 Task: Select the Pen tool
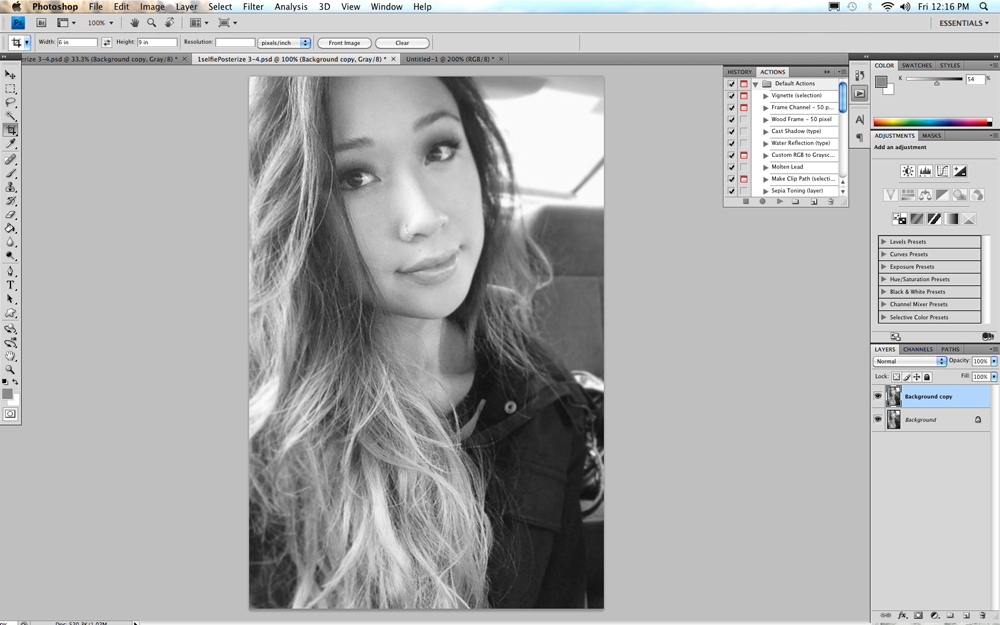point(10,271)
